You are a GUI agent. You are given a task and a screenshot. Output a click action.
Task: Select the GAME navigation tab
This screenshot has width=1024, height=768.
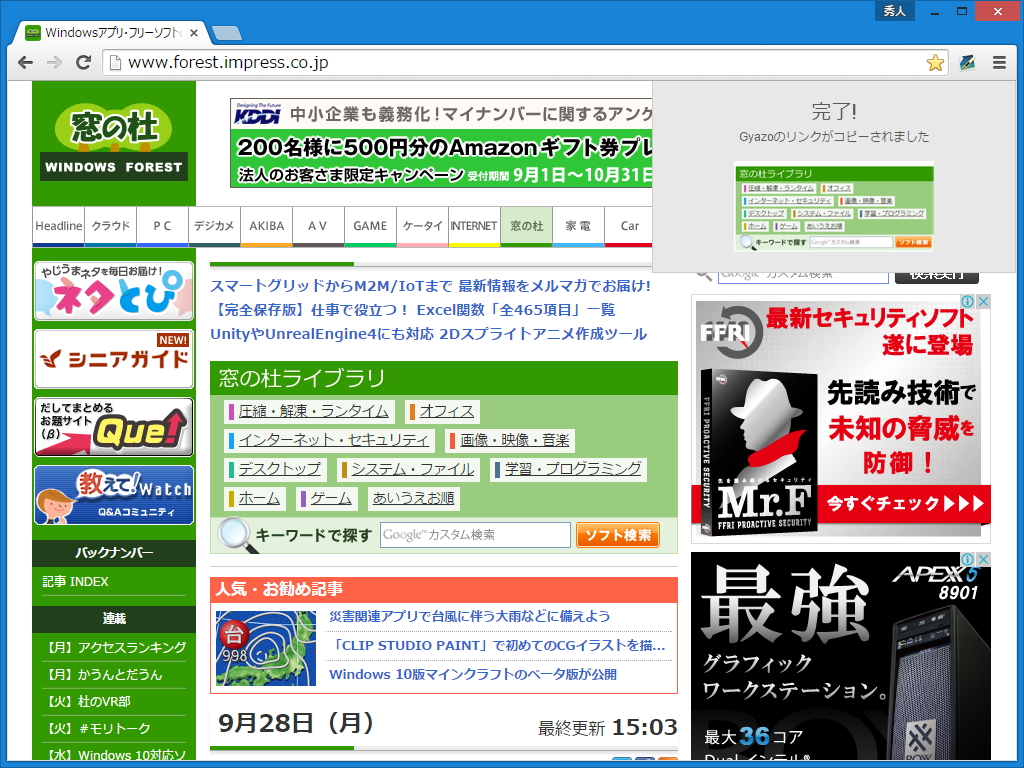370,226
